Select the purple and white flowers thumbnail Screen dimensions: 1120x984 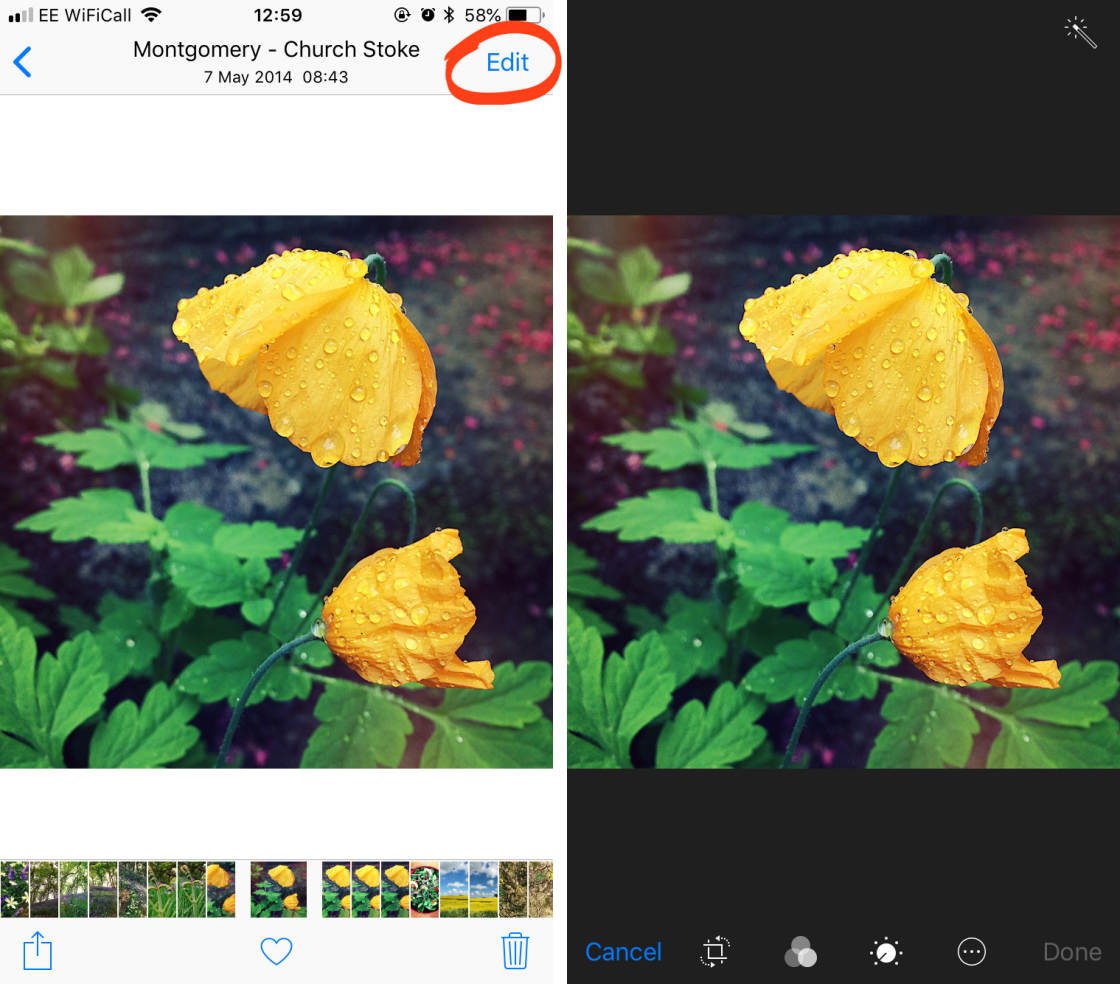coord(14,889)
